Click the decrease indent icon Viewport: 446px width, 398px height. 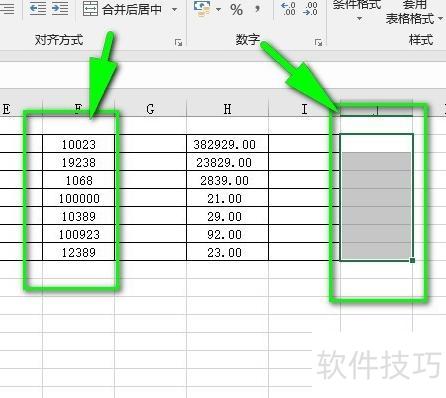click(x=37, y=8)
